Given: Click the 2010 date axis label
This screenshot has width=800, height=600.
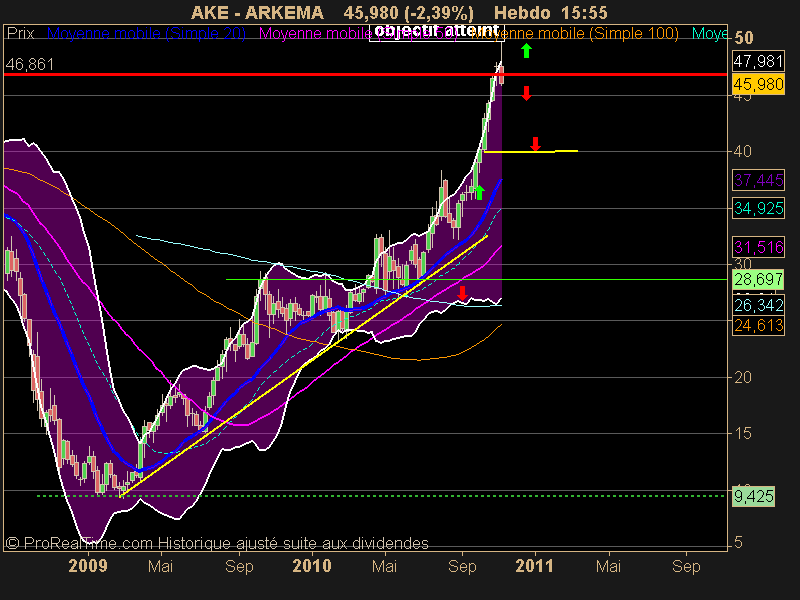Looking at the screenshot, I should (312, 566).
